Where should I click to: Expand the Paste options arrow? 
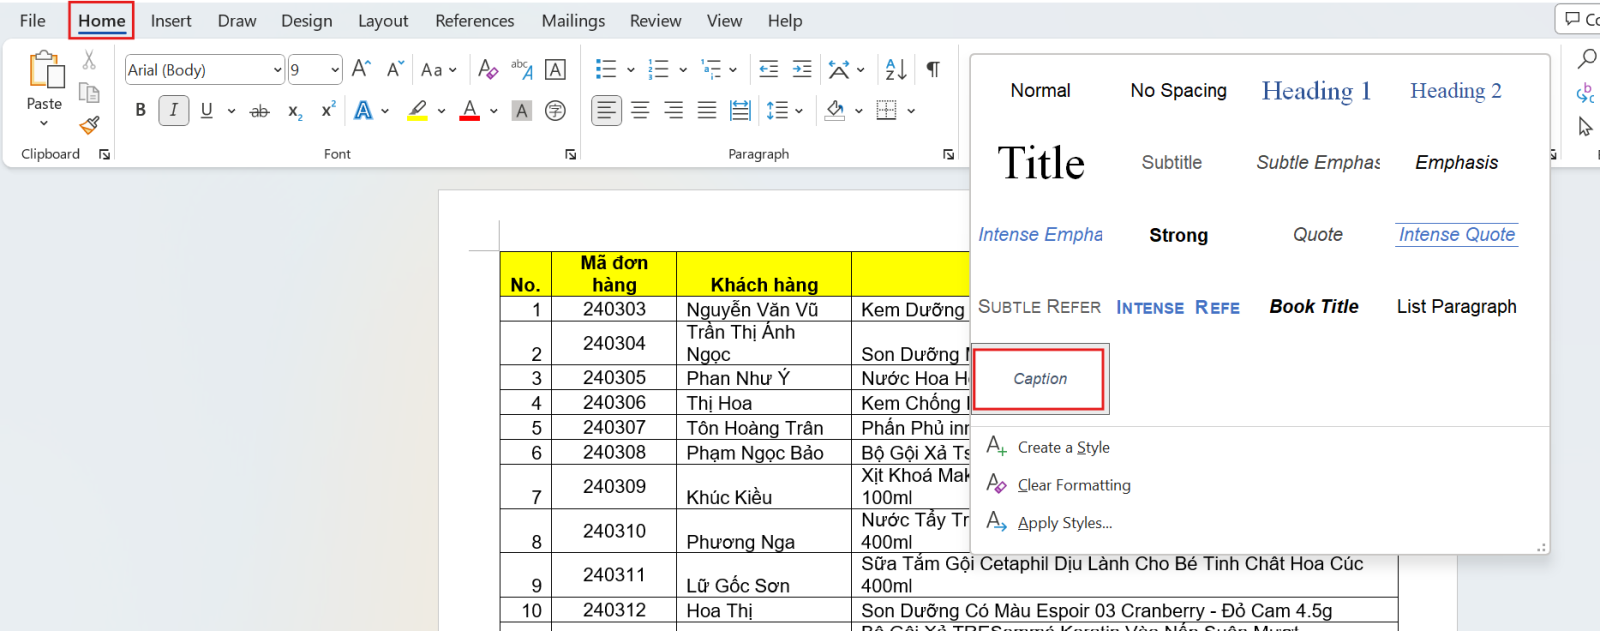(x=44, y=123)
